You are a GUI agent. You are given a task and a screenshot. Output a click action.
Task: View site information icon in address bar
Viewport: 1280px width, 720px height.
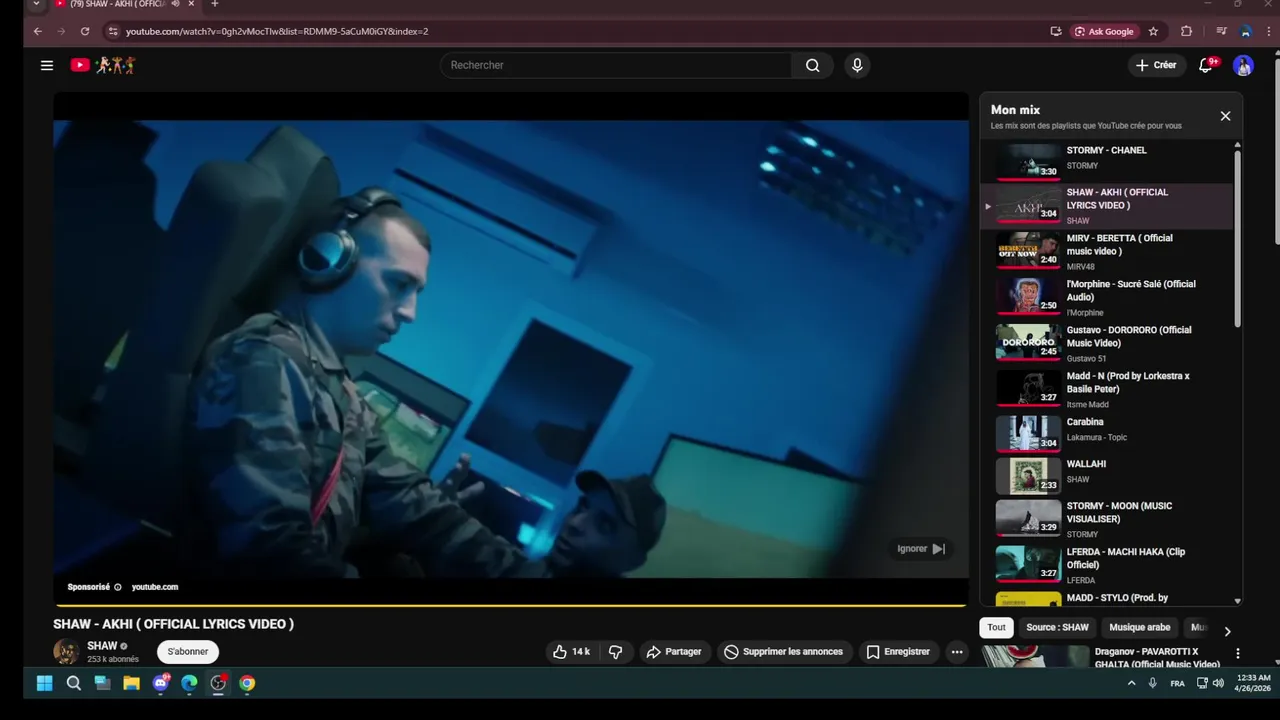click(113, 31)
